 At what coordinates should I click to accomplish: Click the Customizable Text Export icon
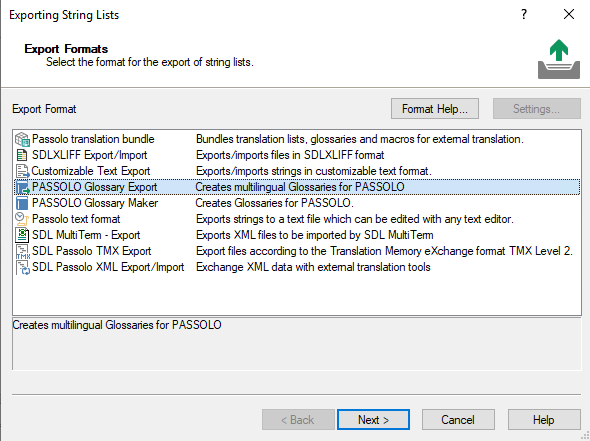[22, 171]
